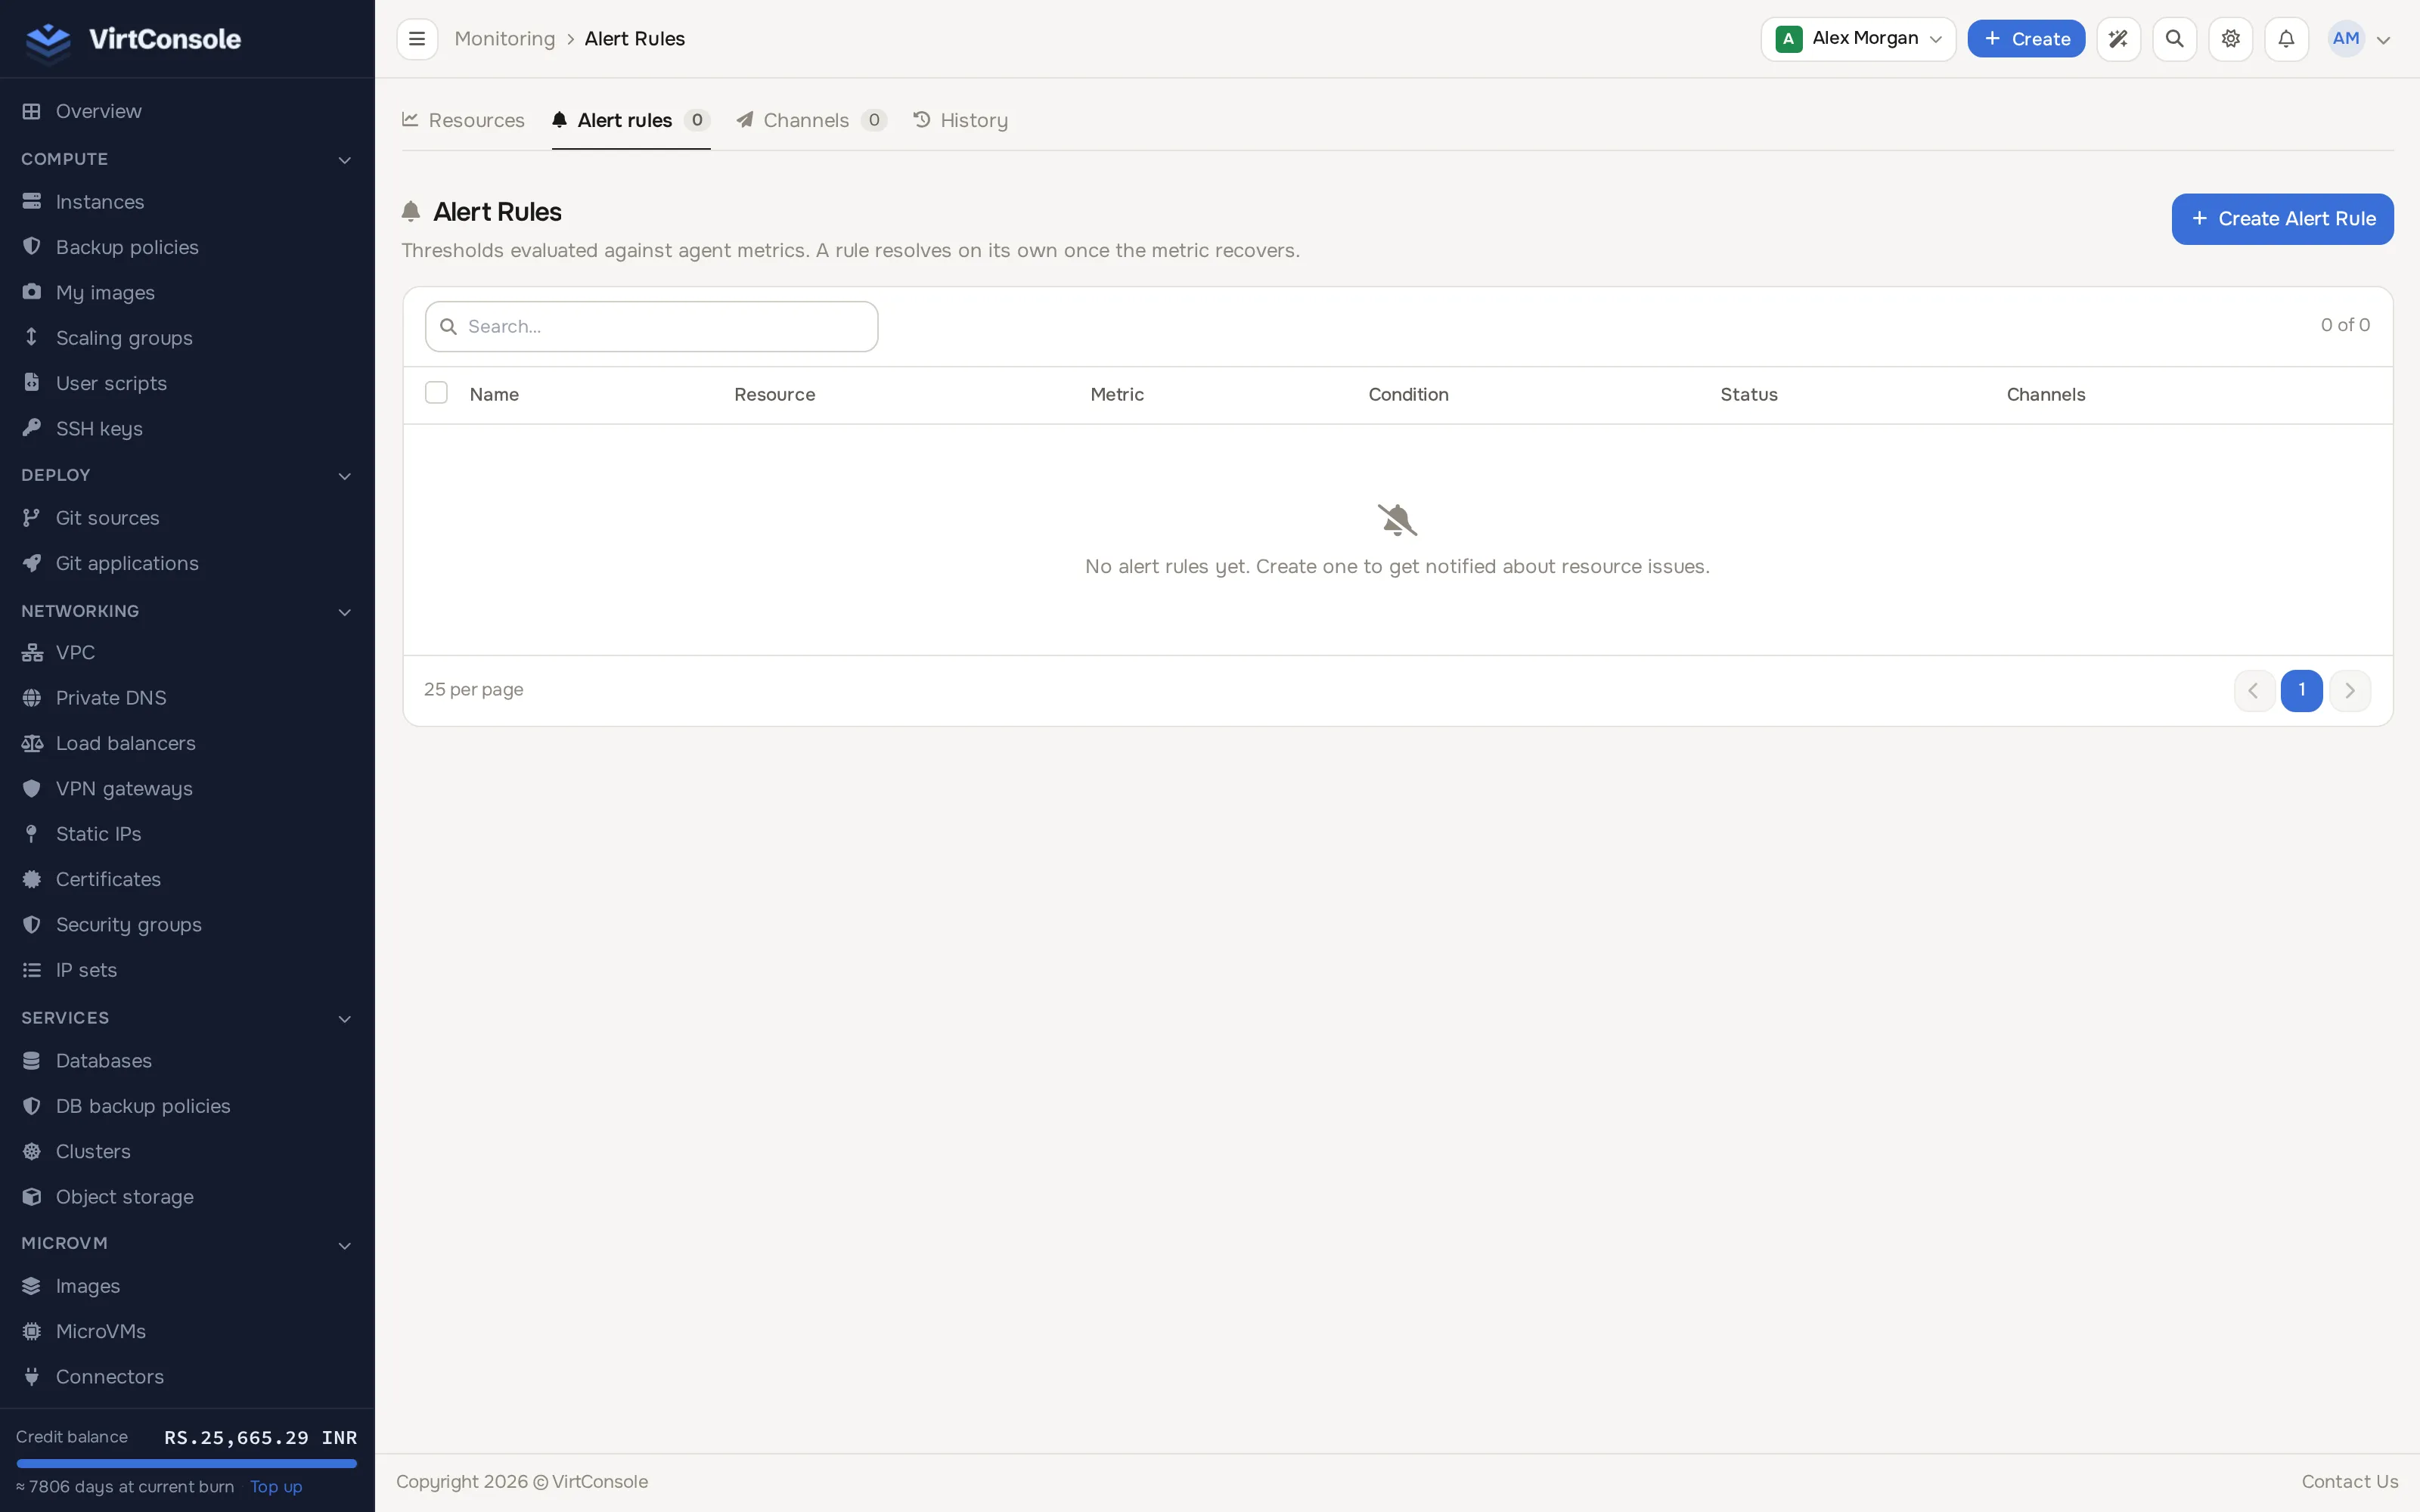Open the Alex Morgan account switcher dropdown
The image size is (2420, 1512).
click(1858, 39)
